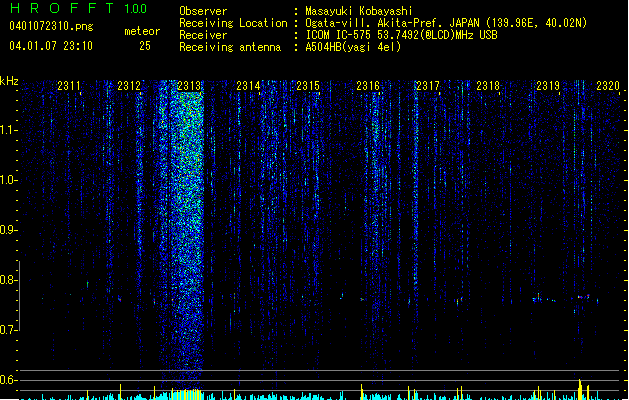Click the Receiving antenna label
This screenshot has width=629, height=400.
[230, 47]
